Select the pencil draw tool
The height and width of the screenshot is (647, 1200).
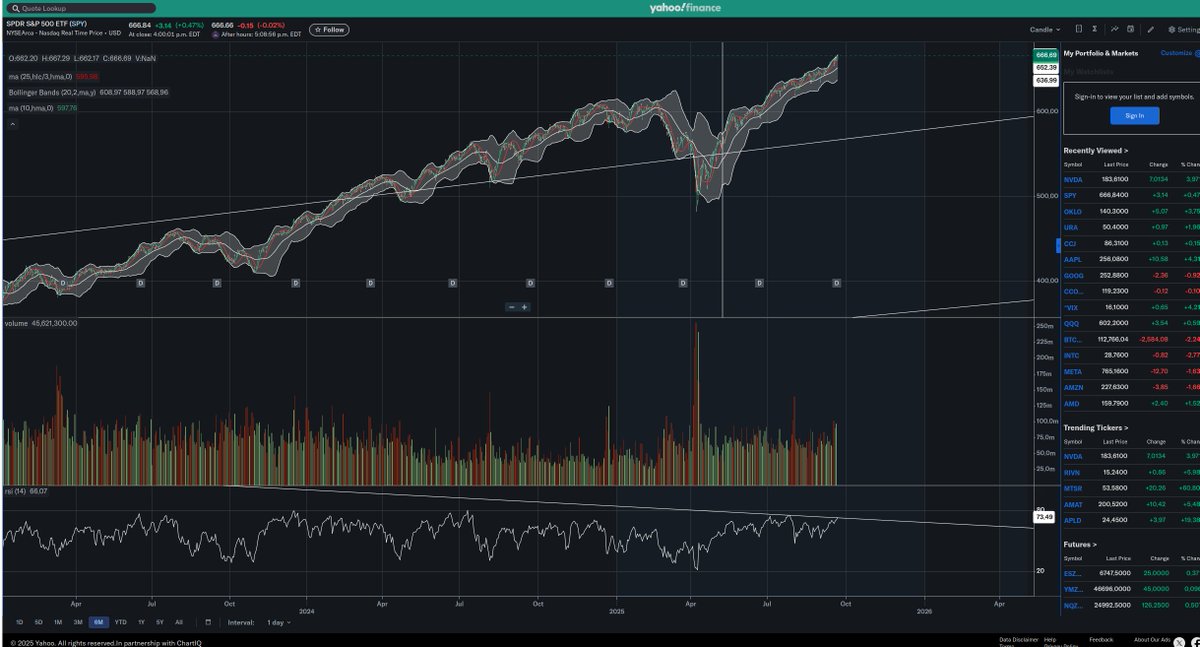click(1151, 29)
